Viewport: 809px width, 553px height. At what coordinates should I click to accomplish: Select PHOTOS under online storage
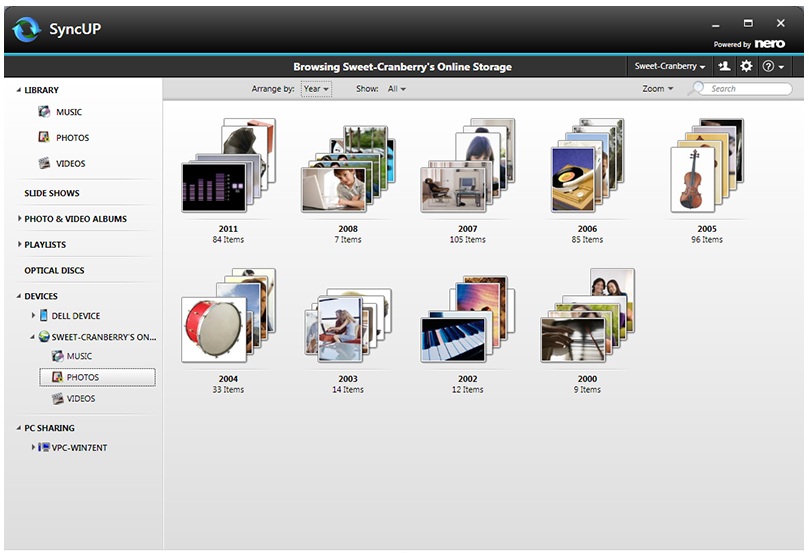click(x=83, y=377)
